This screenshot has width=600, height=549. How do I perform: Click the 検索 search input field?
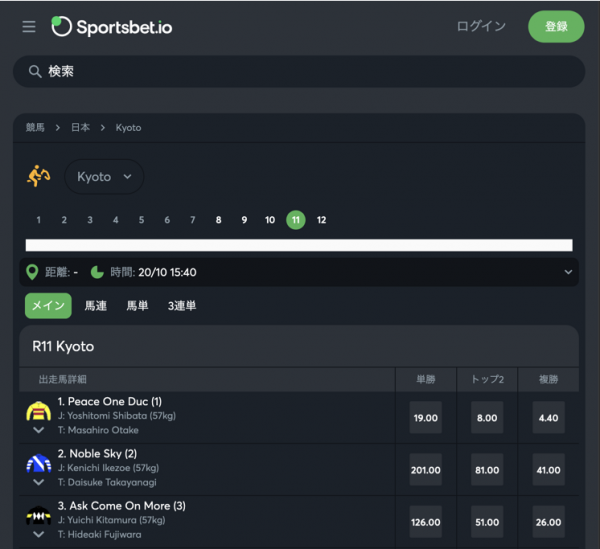[x=299, y=72]
